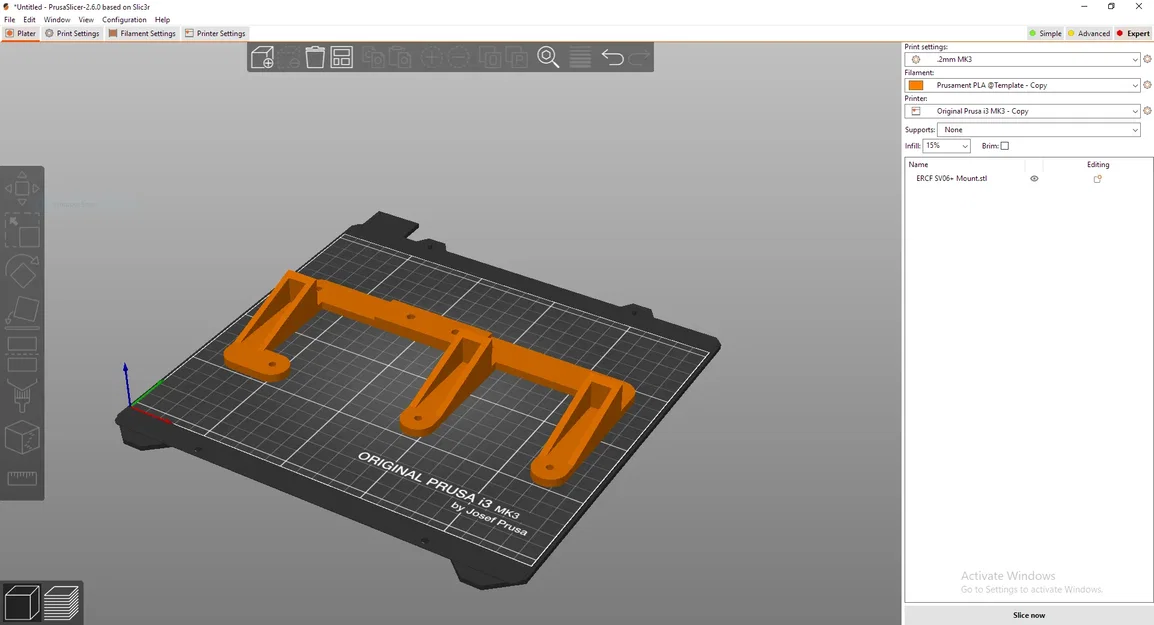This screenshot has width=1154, height=625.
Task: Click the gear icon beside Printer preset
Action: 1147,111
